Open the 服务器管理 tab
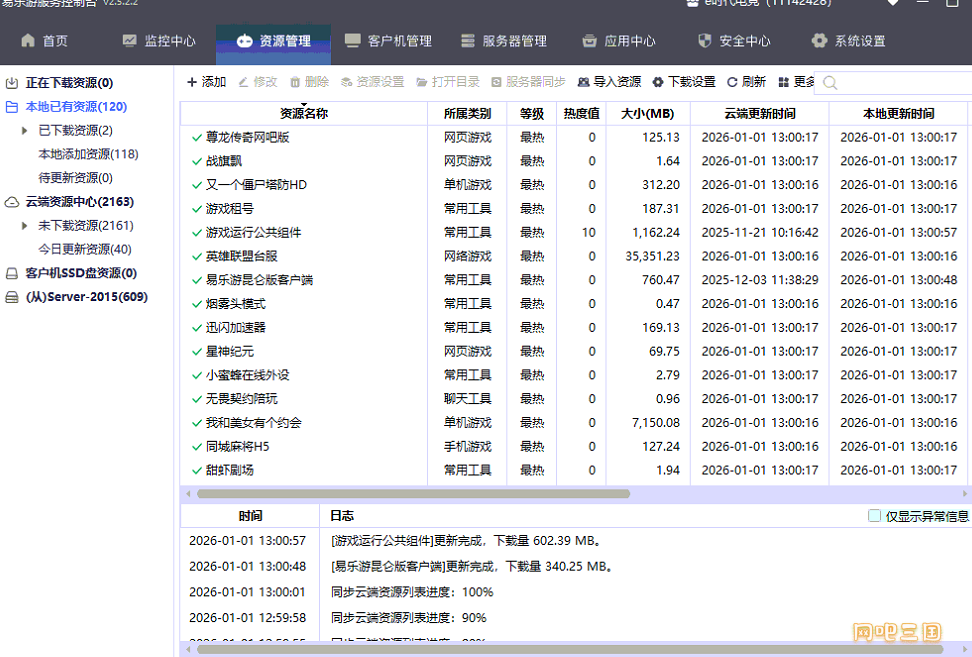 pos(504,41)
